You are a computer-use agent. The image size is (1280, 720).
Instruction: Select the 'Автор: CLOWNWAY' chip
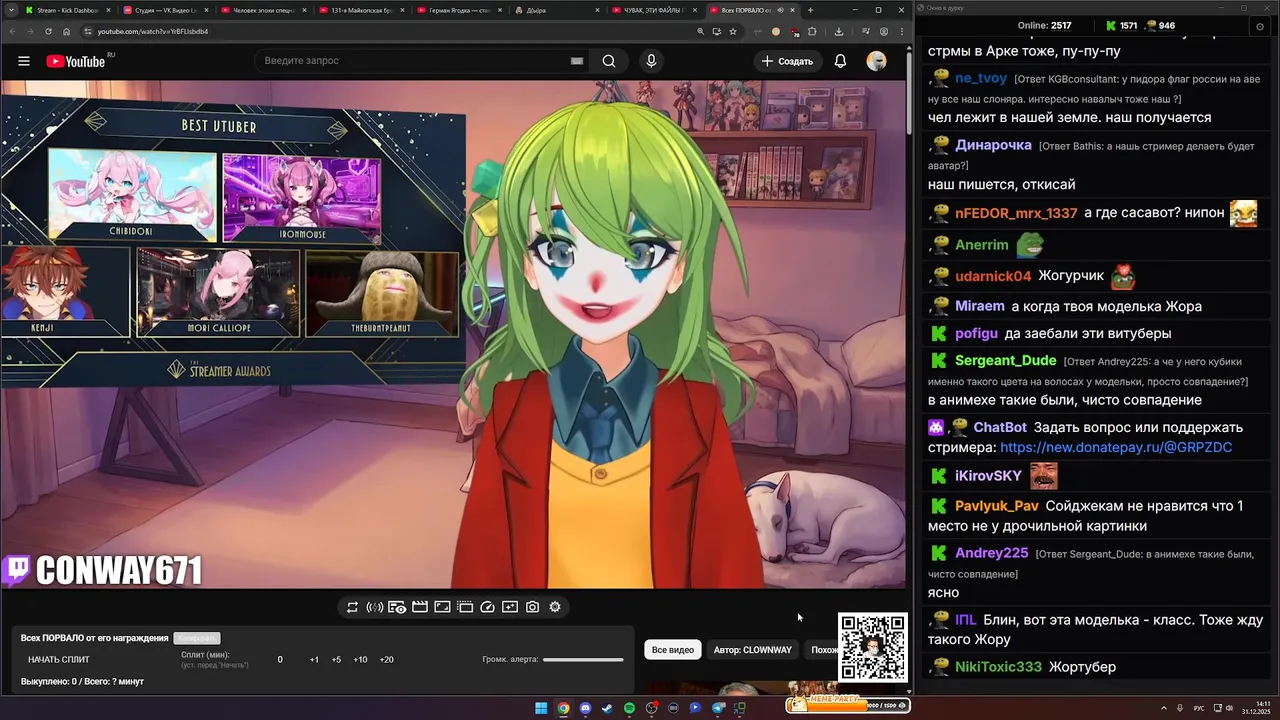[753, 650]
